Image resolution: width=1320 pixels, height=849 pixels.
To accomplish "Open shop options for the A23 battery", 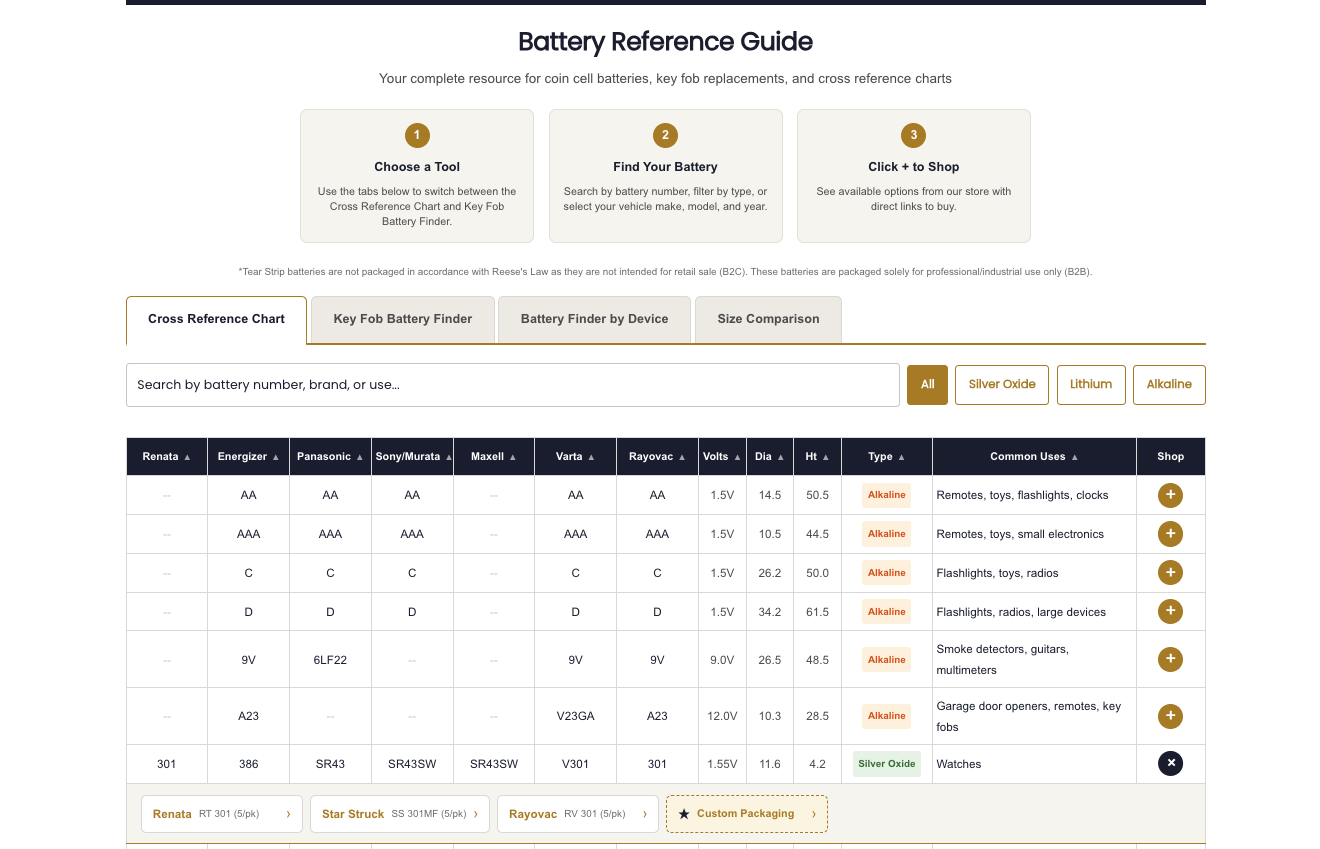I will [1170, 716].
